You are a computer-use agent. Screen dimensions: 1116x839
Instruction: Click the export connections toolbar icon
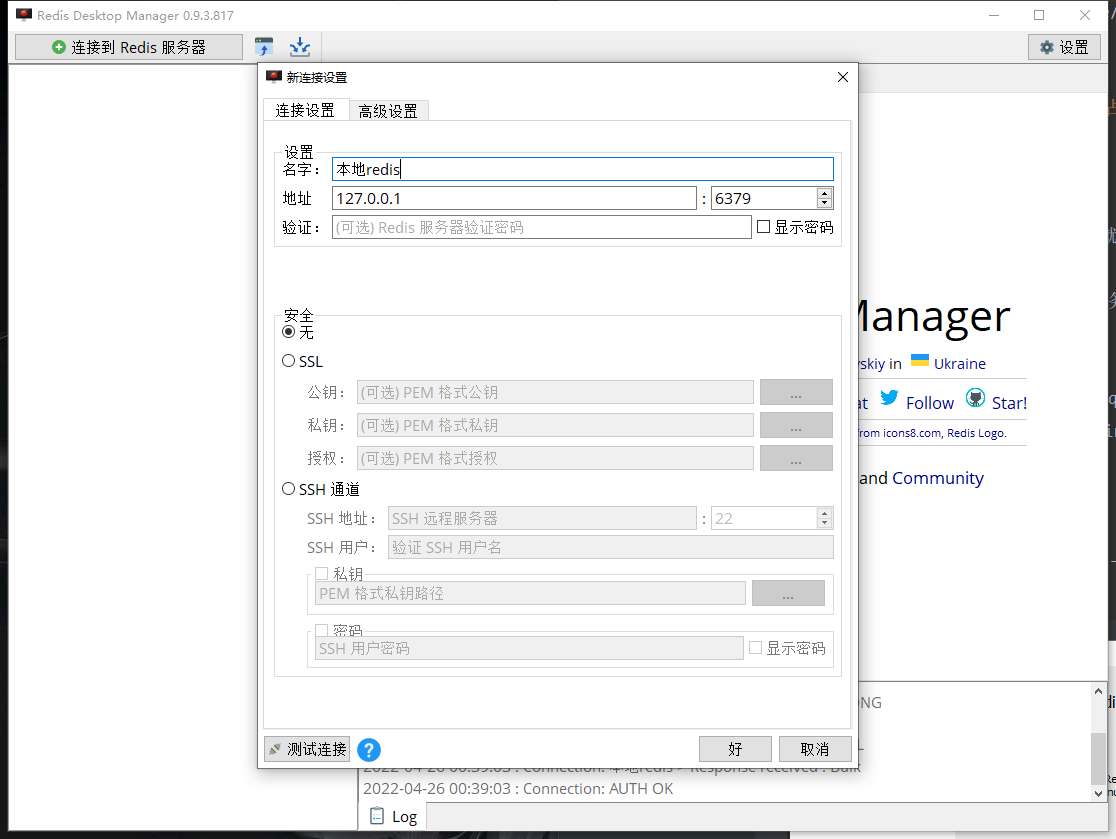[x=299, y=47]
